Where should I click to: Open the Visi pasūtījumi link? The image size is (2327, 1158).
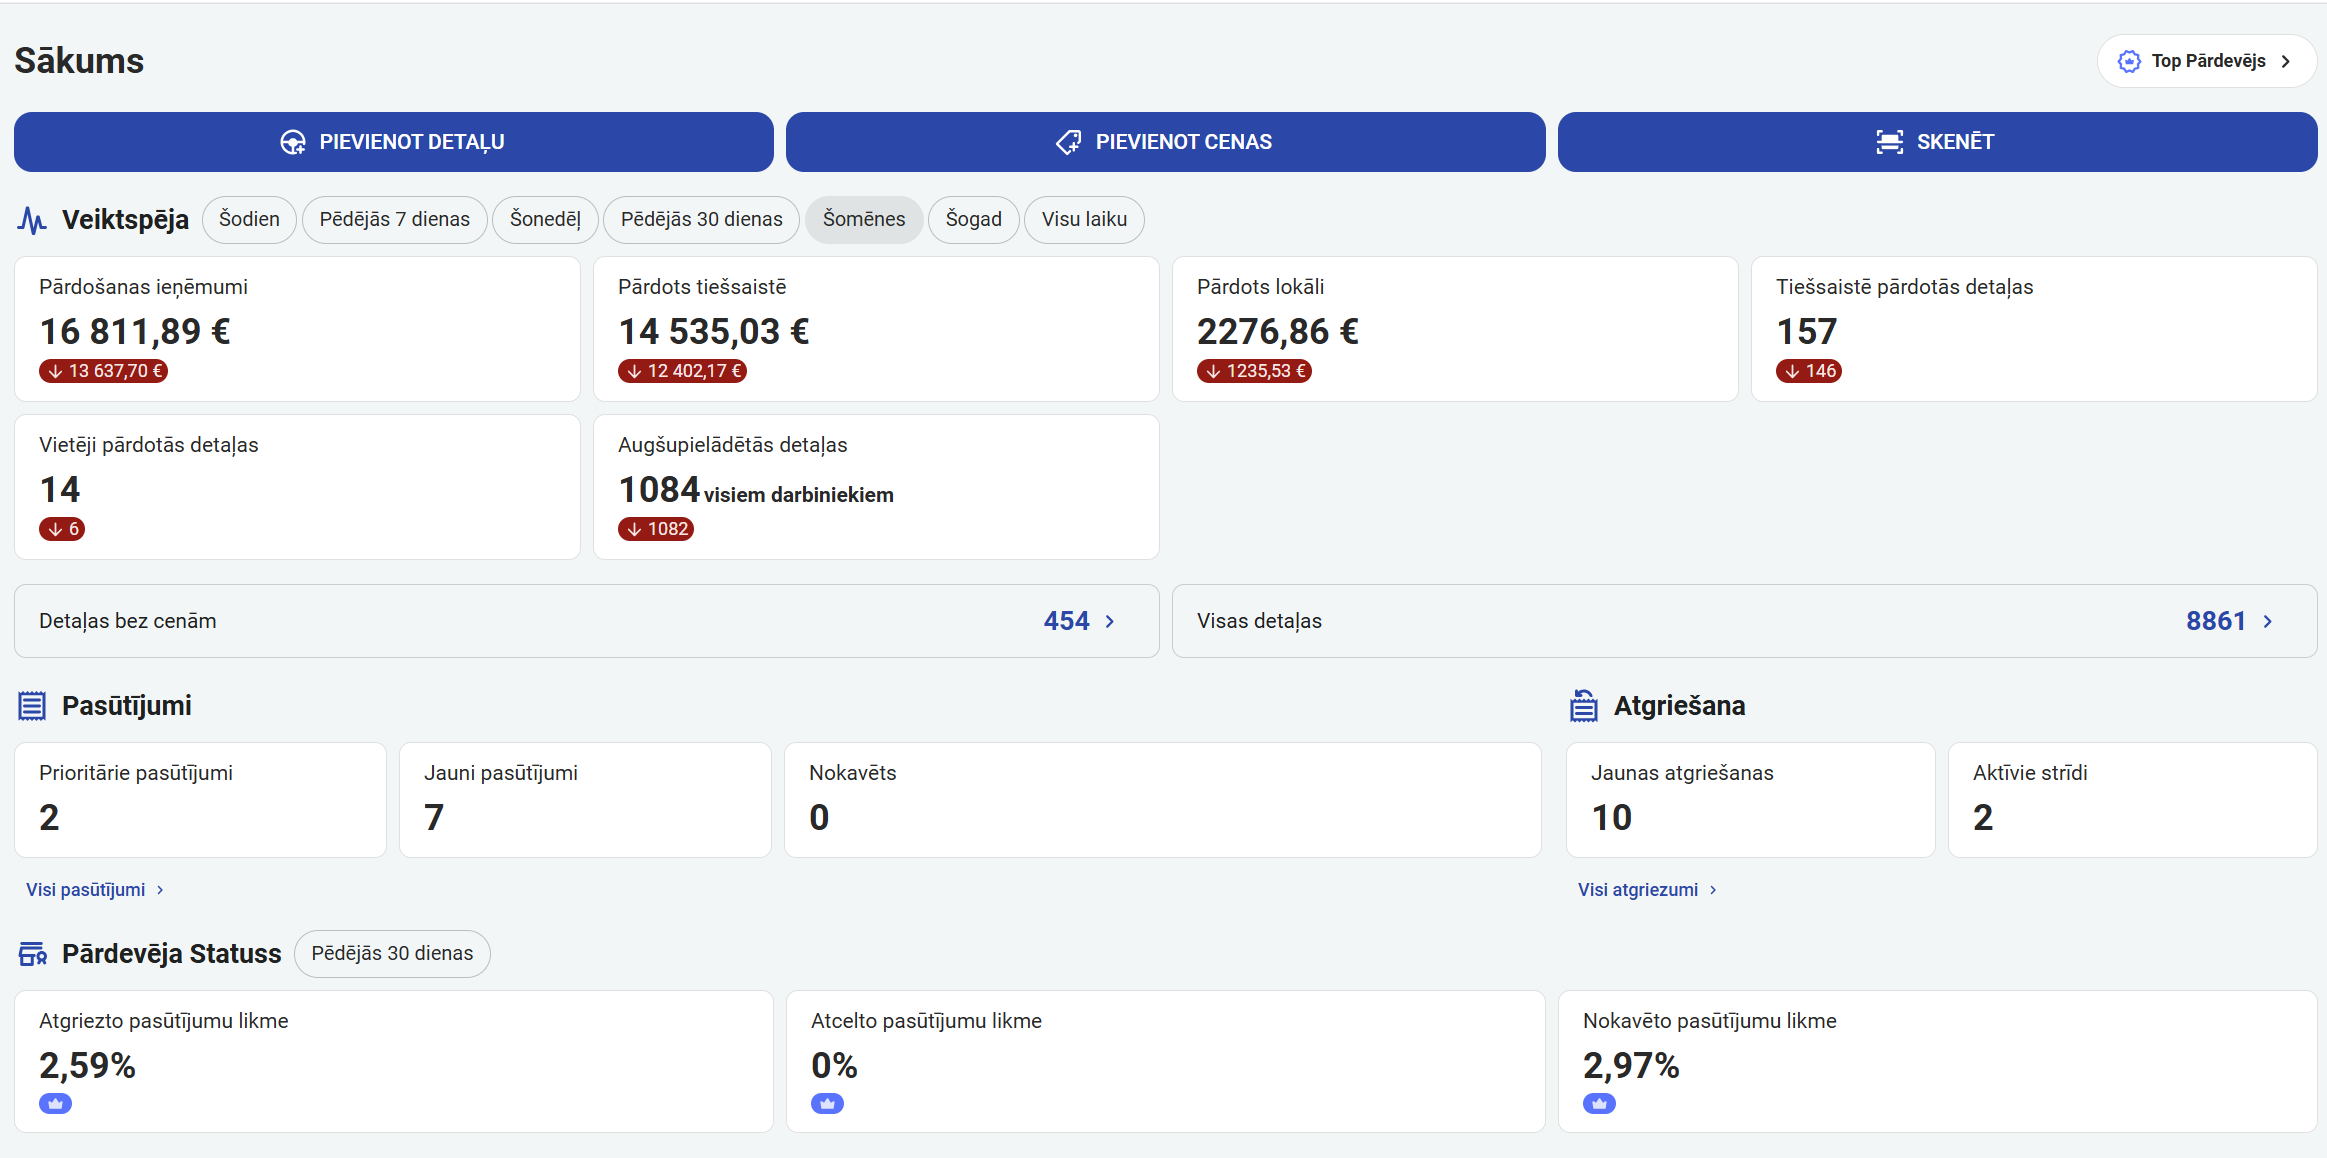tap(86, 890)
